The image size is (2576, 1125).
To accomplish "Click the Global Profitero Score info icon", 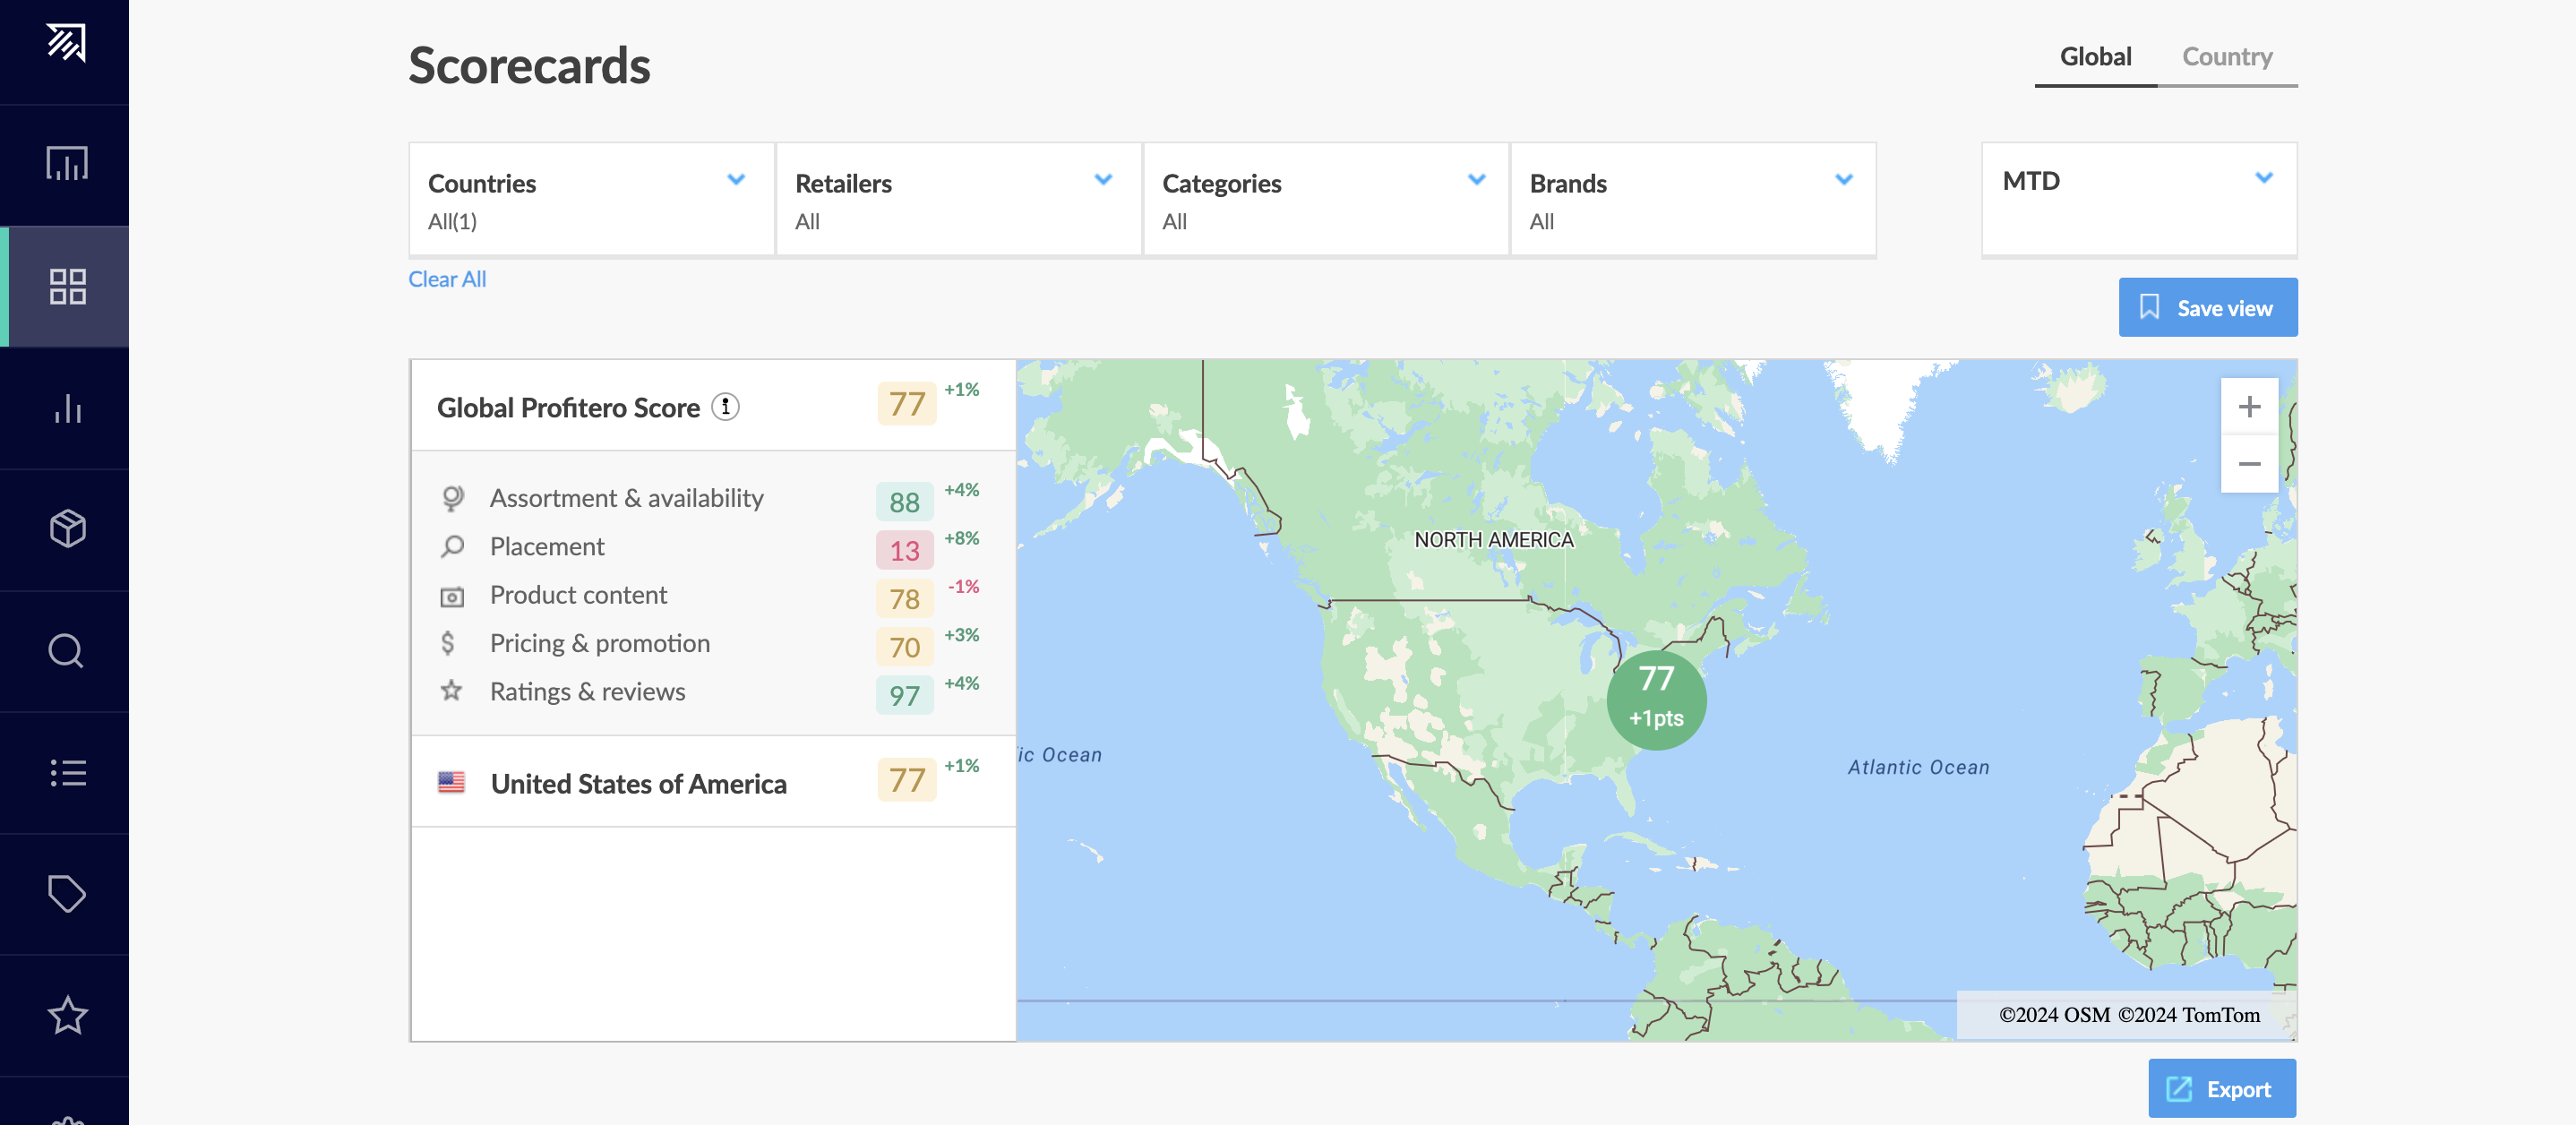I will coord(725,407).
